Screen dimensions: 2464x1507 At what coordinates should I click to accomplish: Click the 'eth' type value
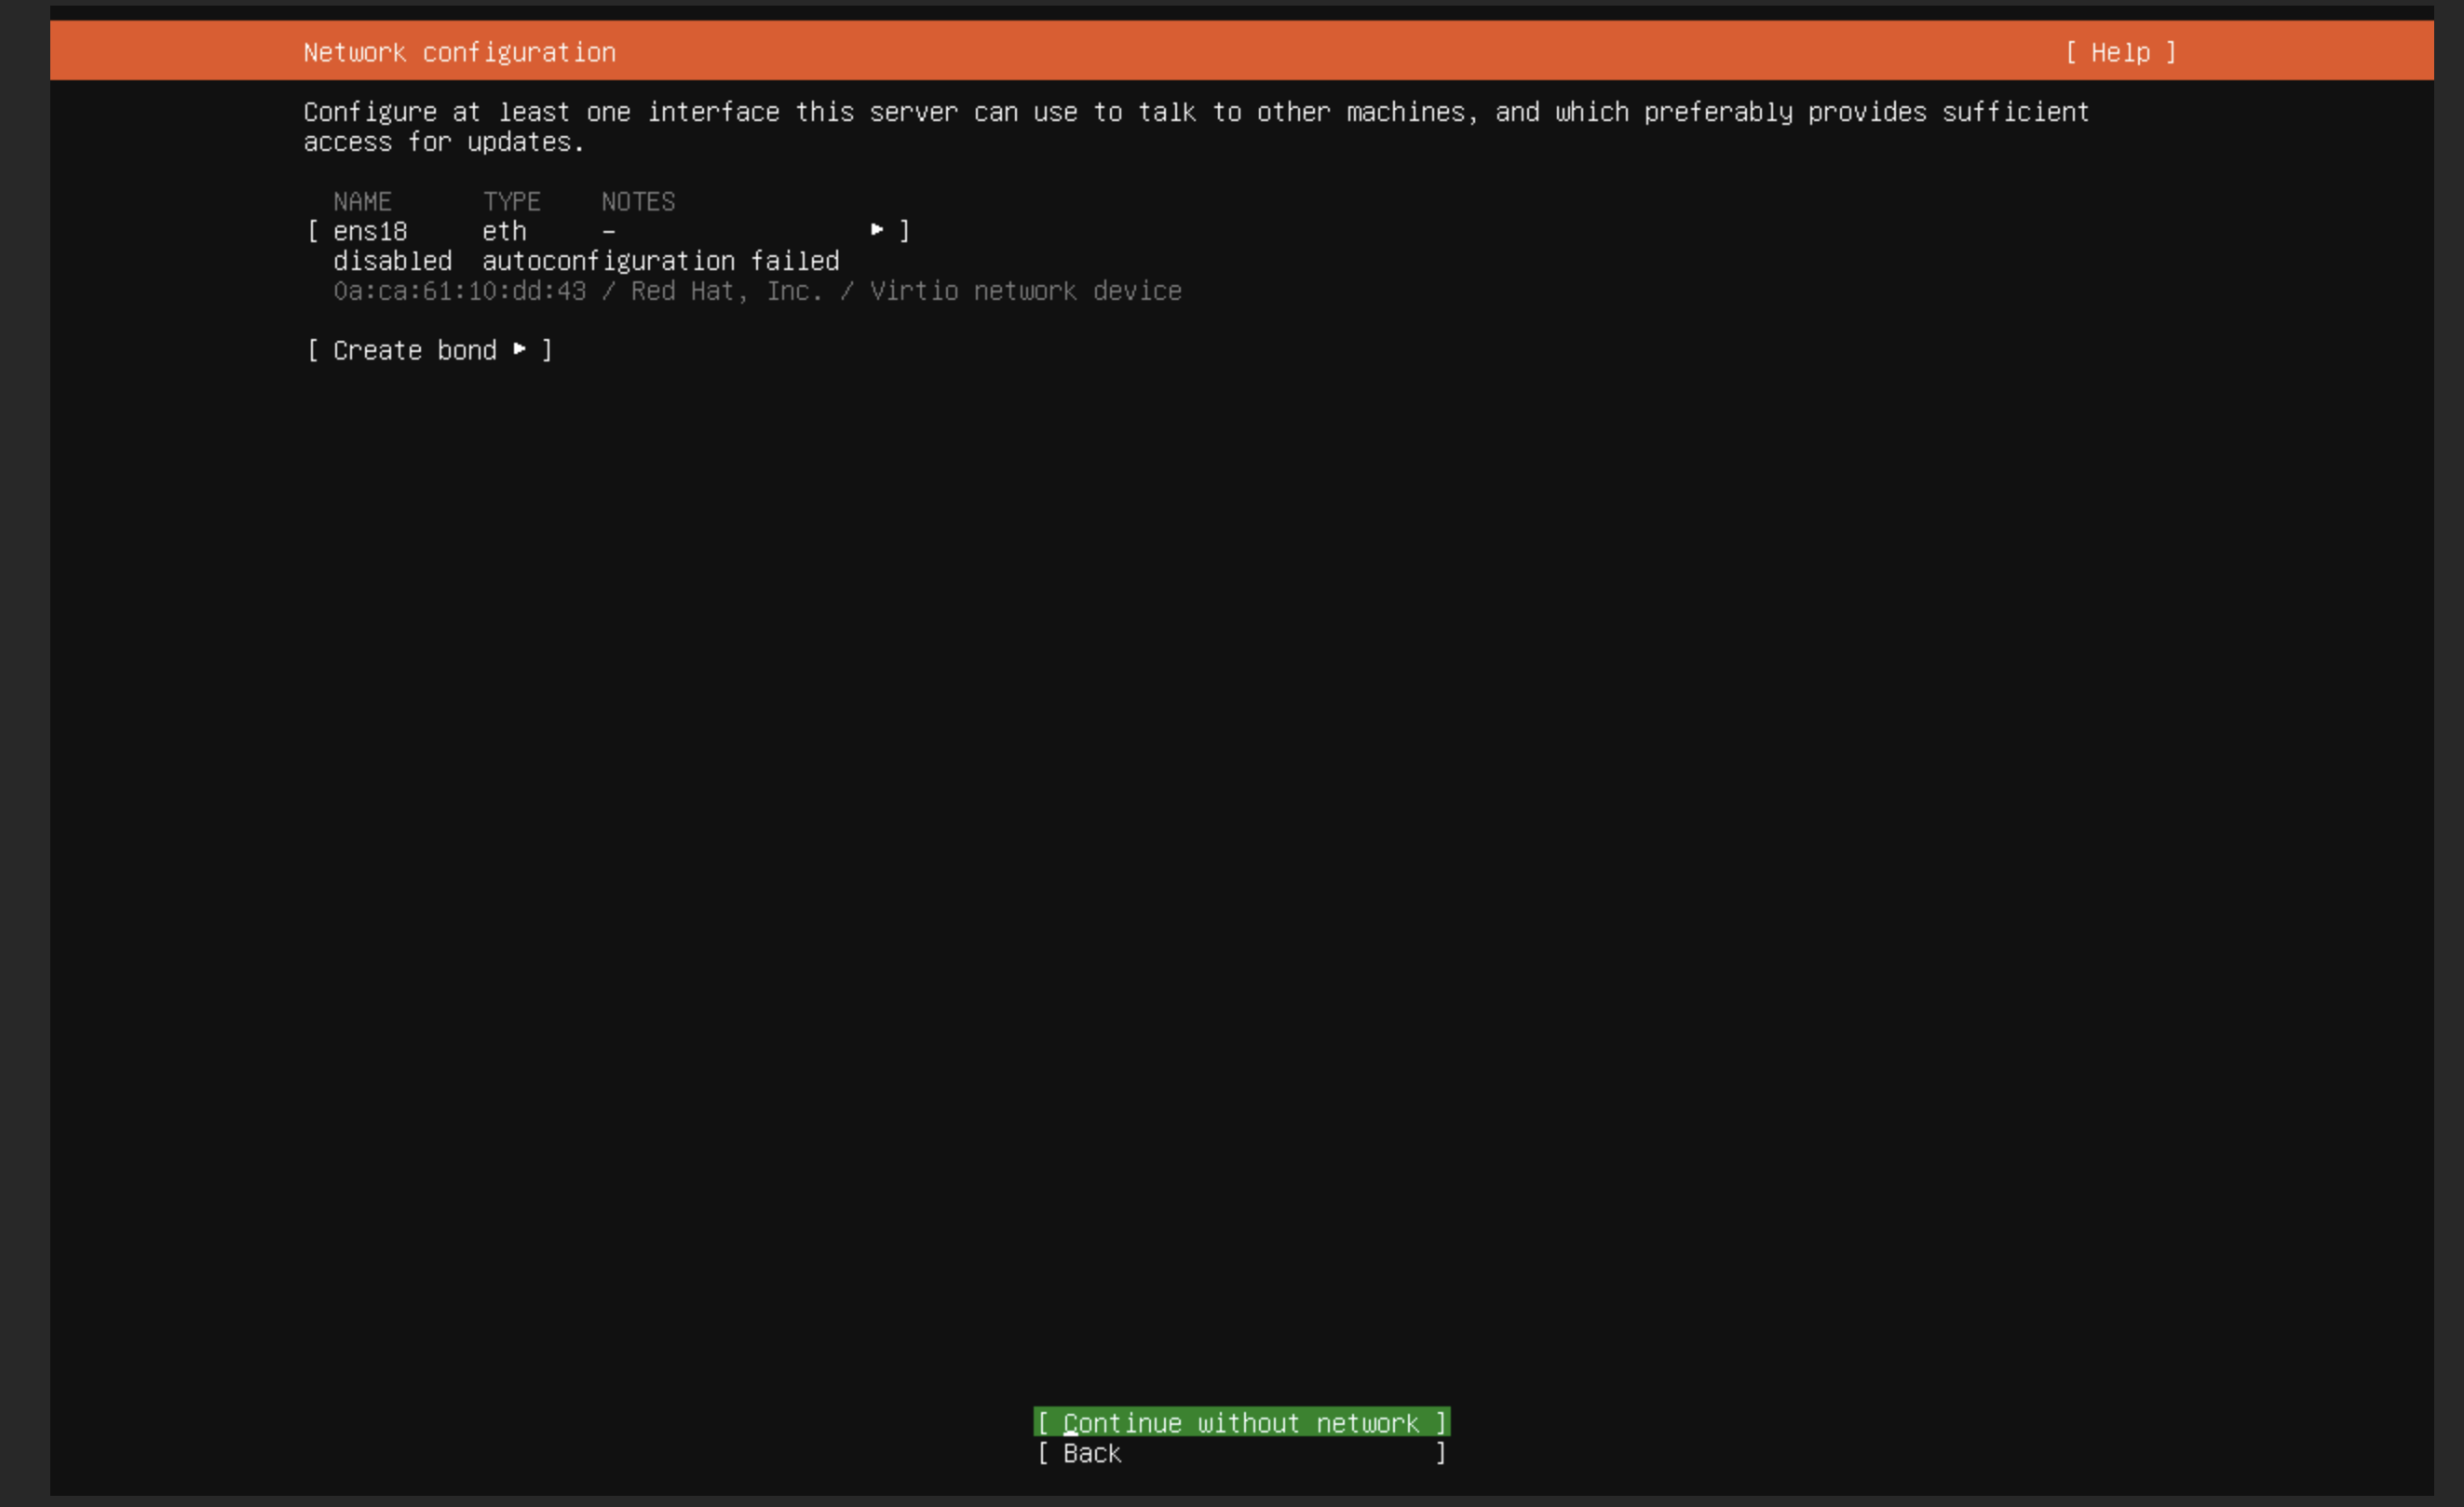[504, 231]
